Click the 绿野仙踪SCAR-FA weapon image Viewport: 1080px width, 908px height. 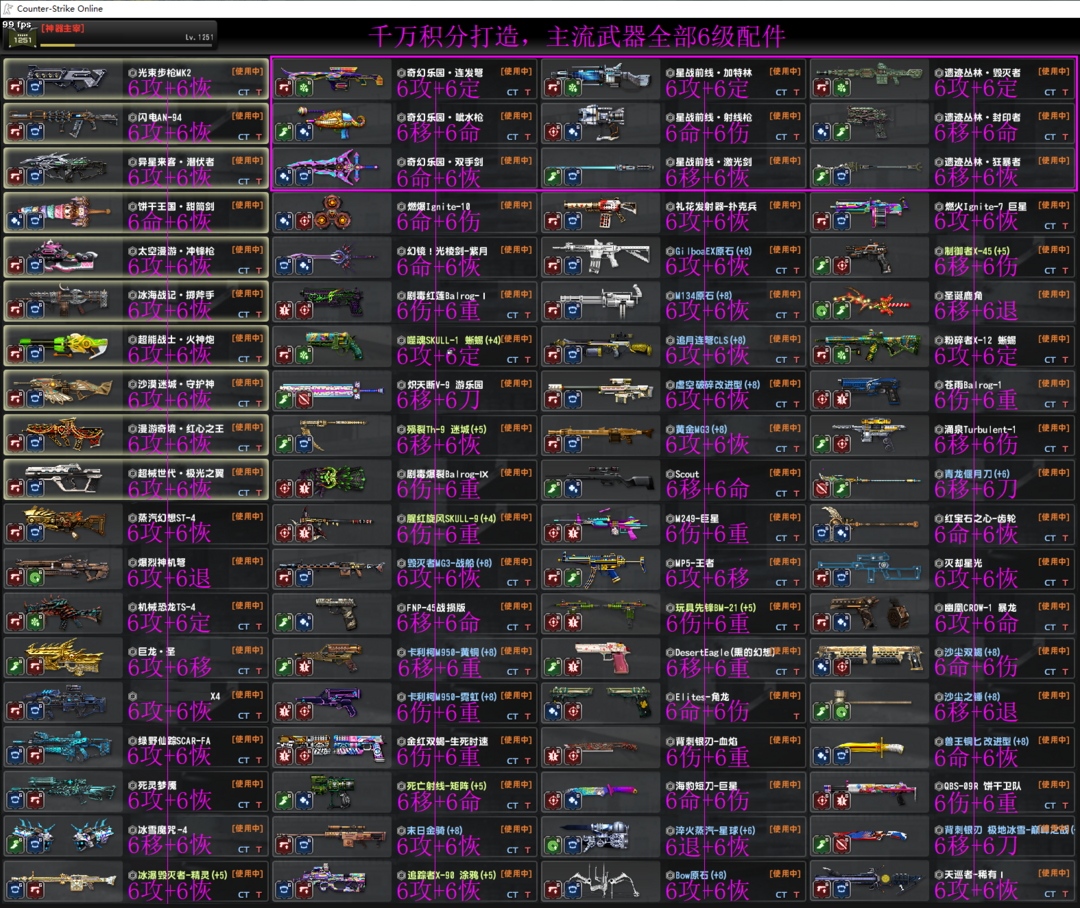[63, 747]
